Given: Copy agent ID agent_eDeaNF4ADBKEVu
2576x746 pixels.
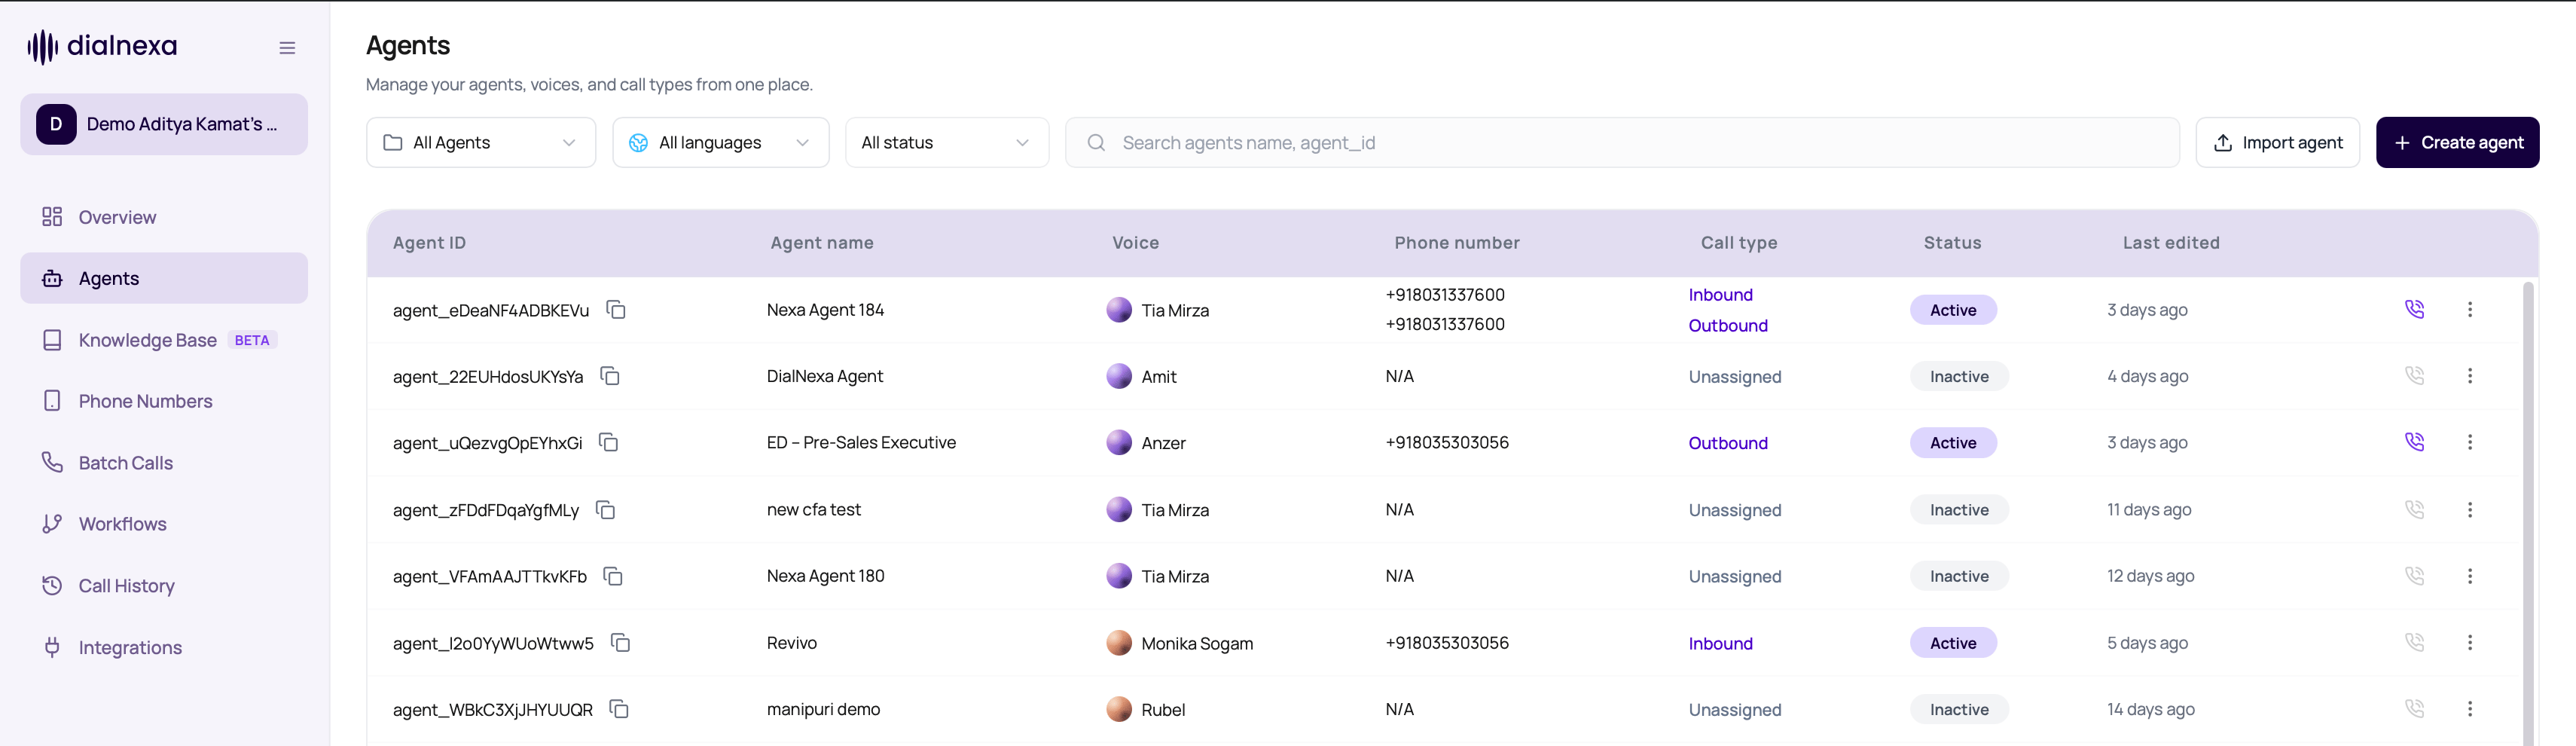Looking at the screenshot, I should pos(616,310).
